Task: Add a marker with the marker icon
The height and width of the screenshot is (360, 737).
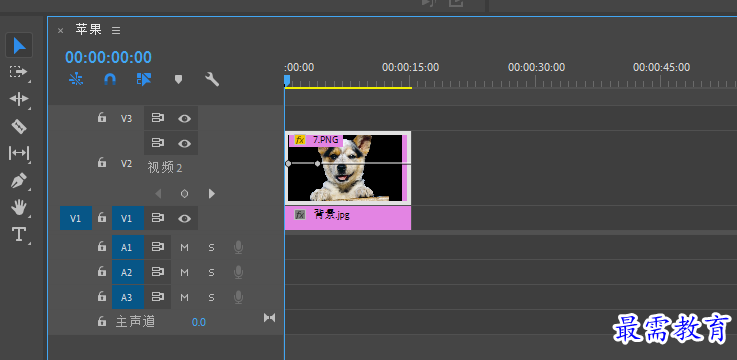Action: pos(178,79)
